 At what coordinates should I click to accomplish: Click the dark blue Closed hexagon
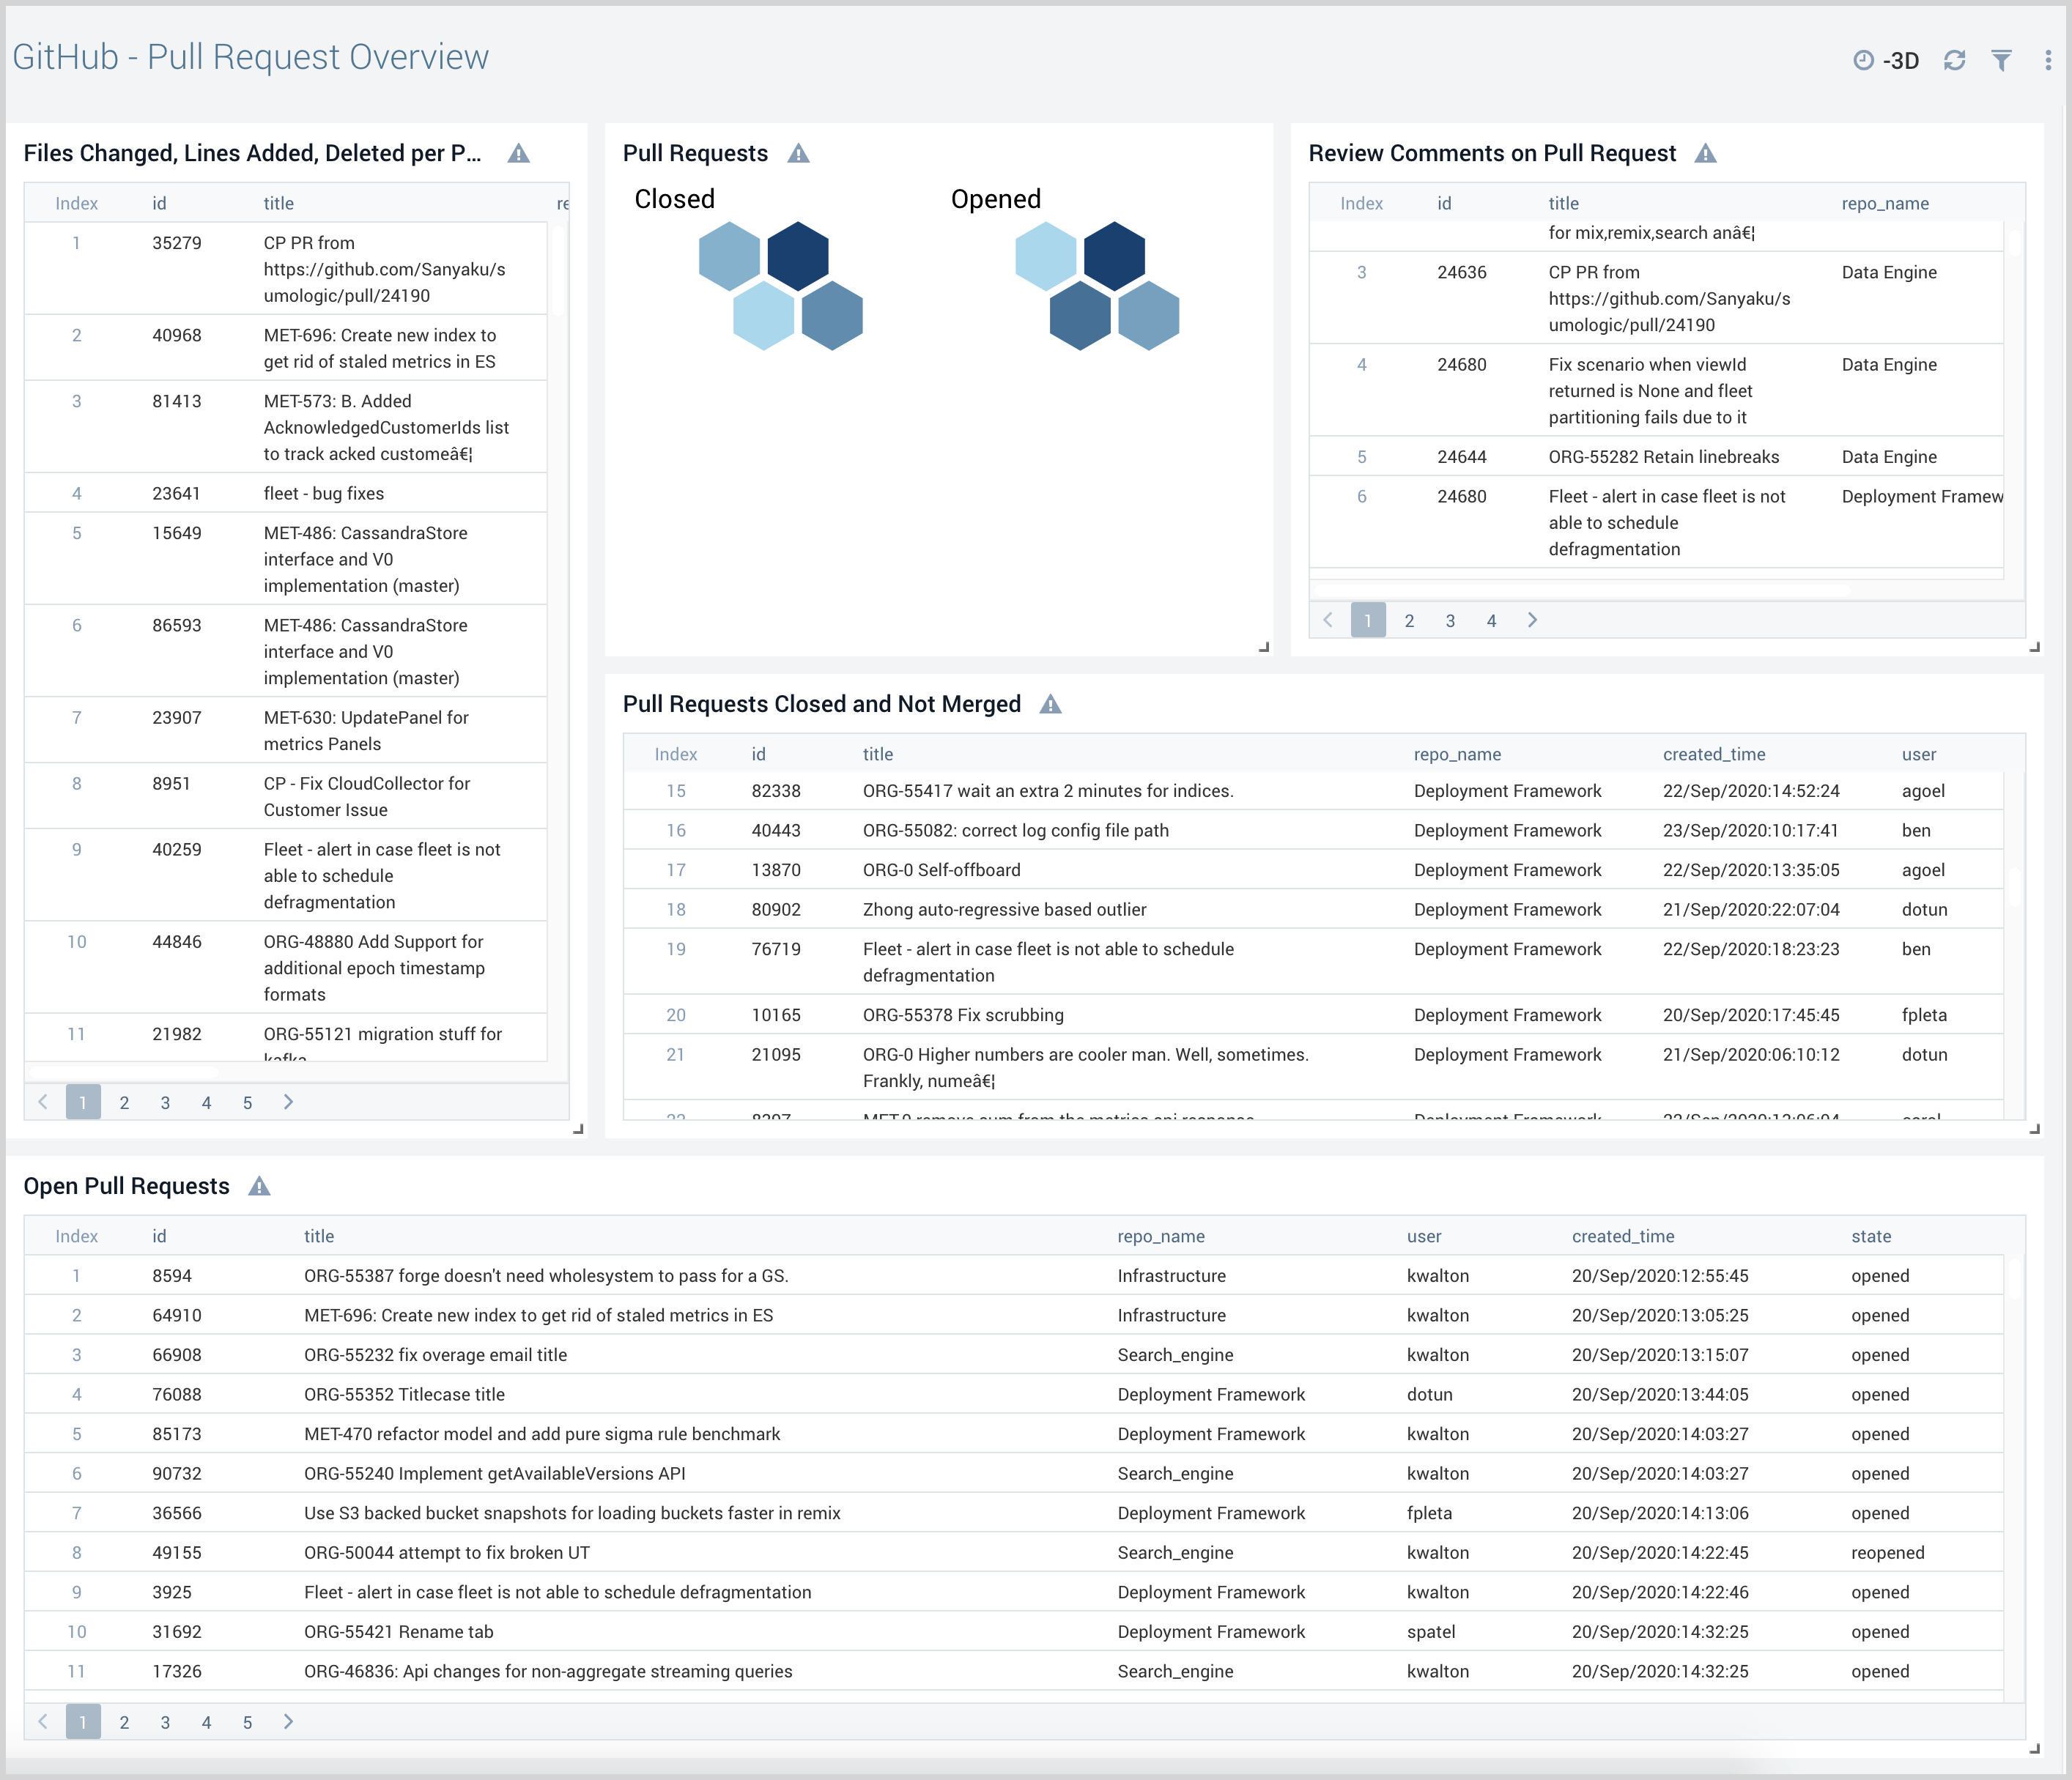pos(799,255)
